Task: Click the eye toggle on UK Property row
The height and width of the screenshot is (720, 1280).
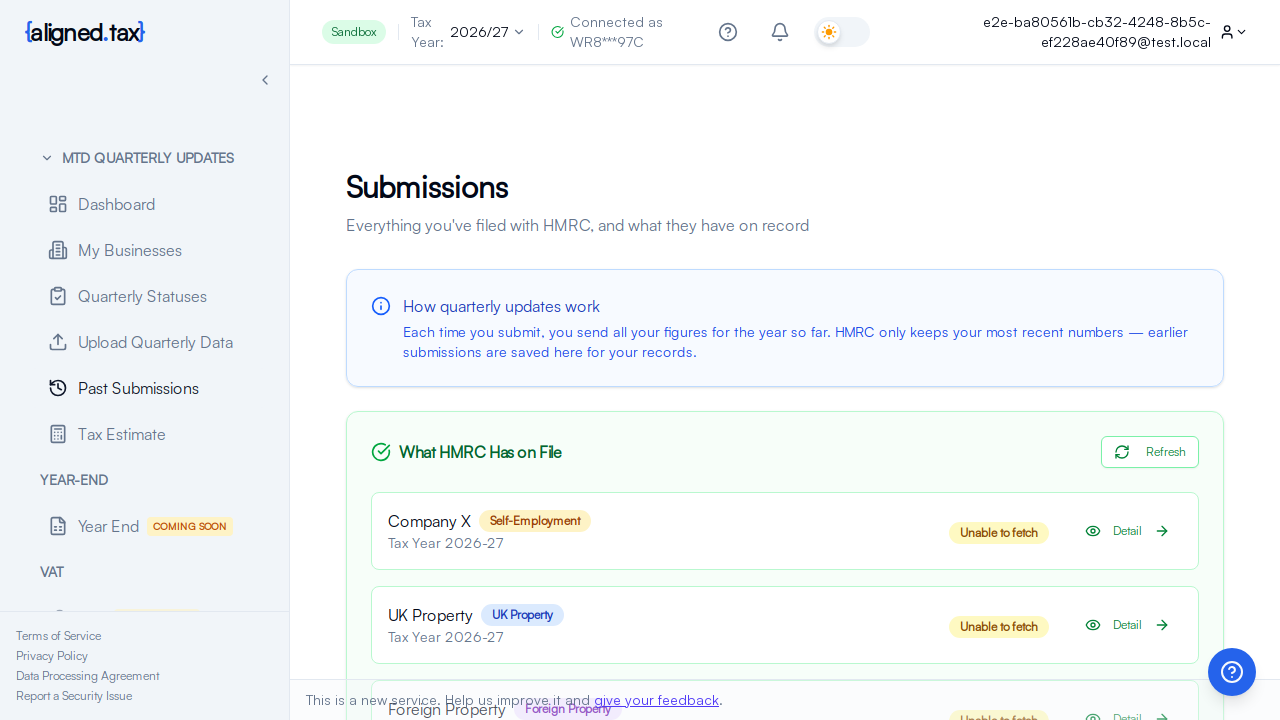Action: tap(1093, 625)
